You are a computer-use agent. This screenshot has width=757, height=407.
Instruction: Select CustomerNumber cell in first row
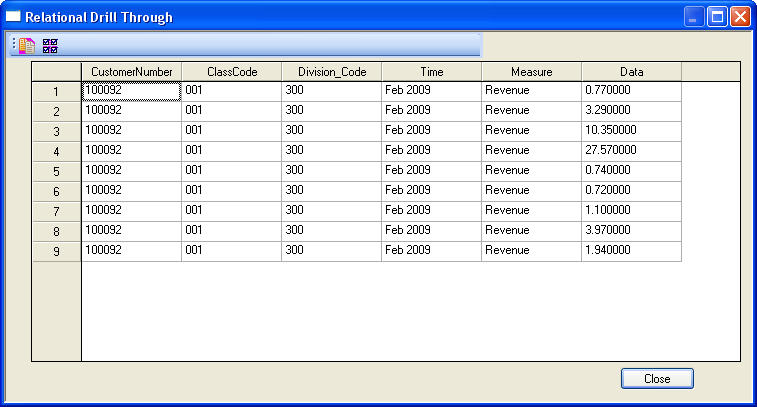131,90
